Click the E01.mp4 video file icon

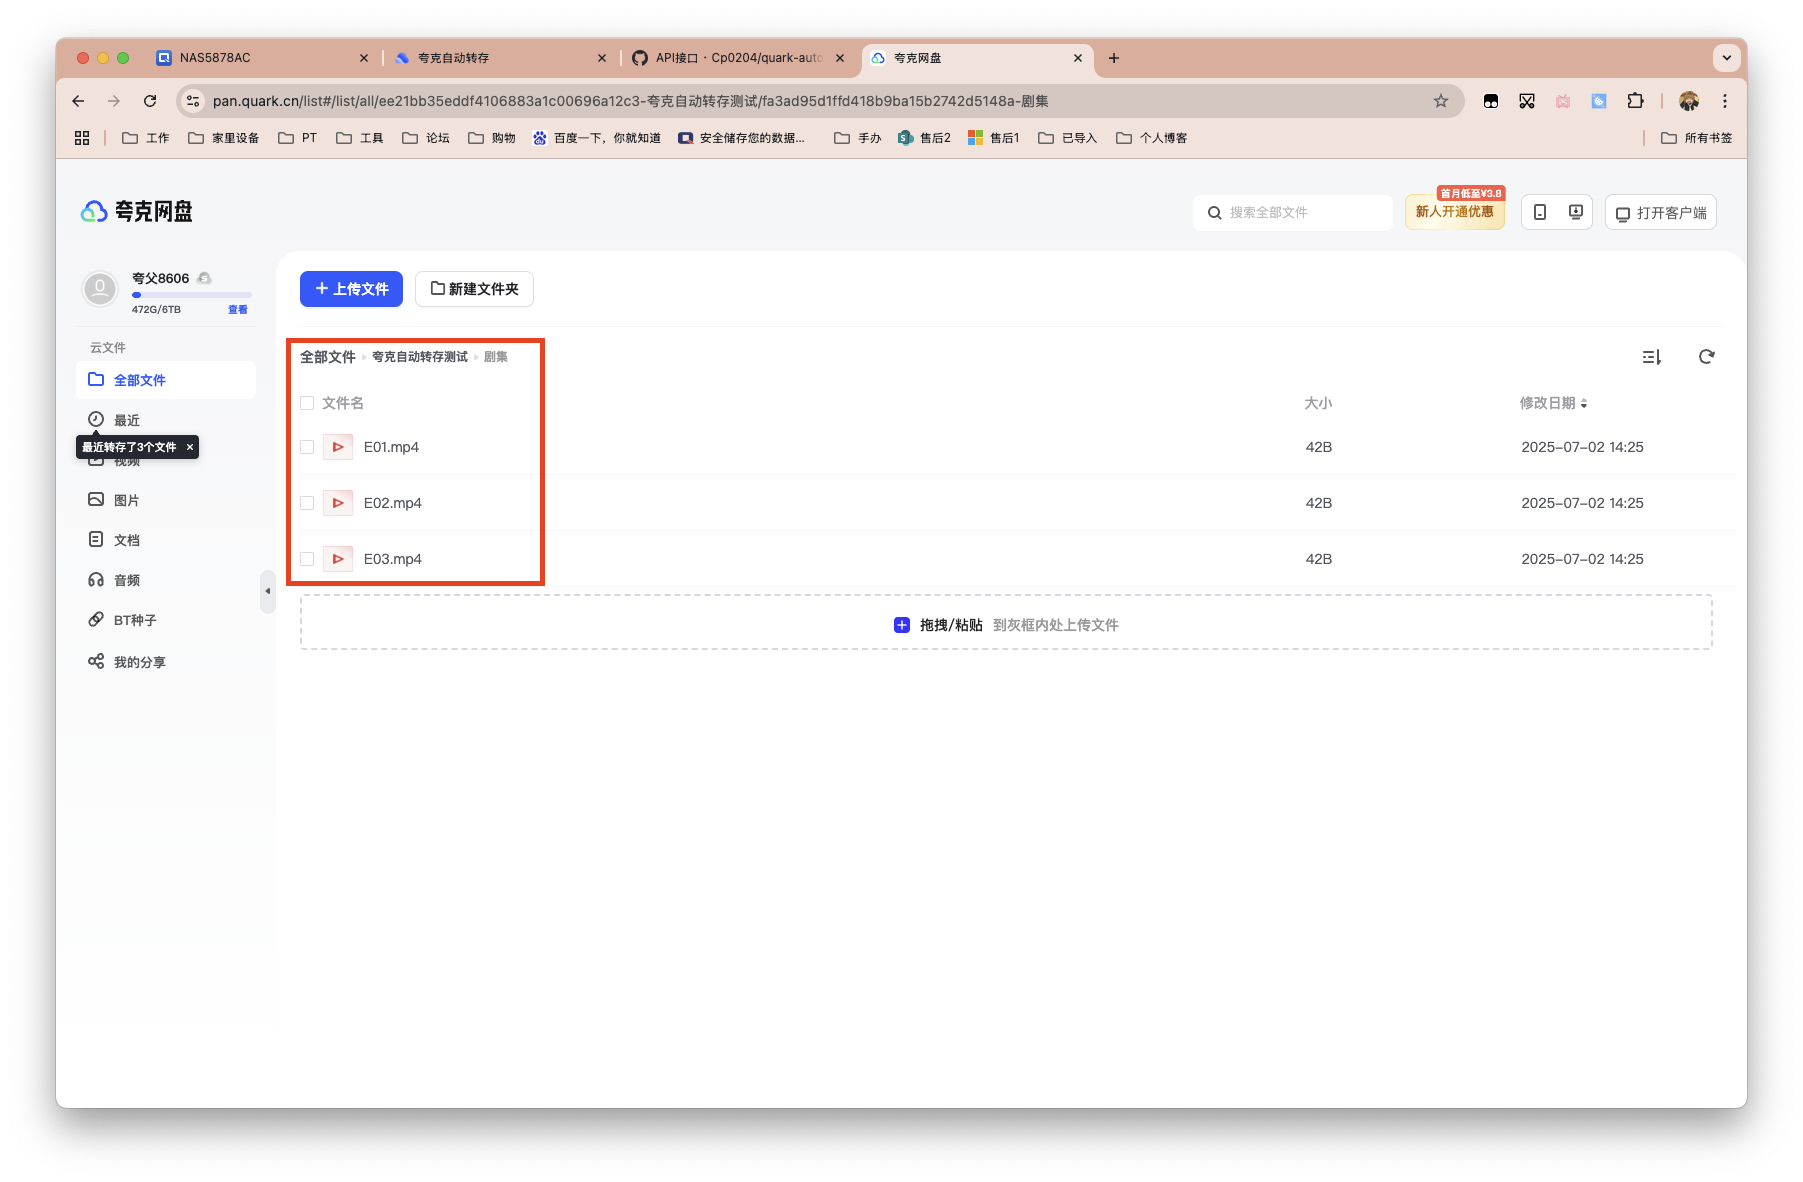338,447
